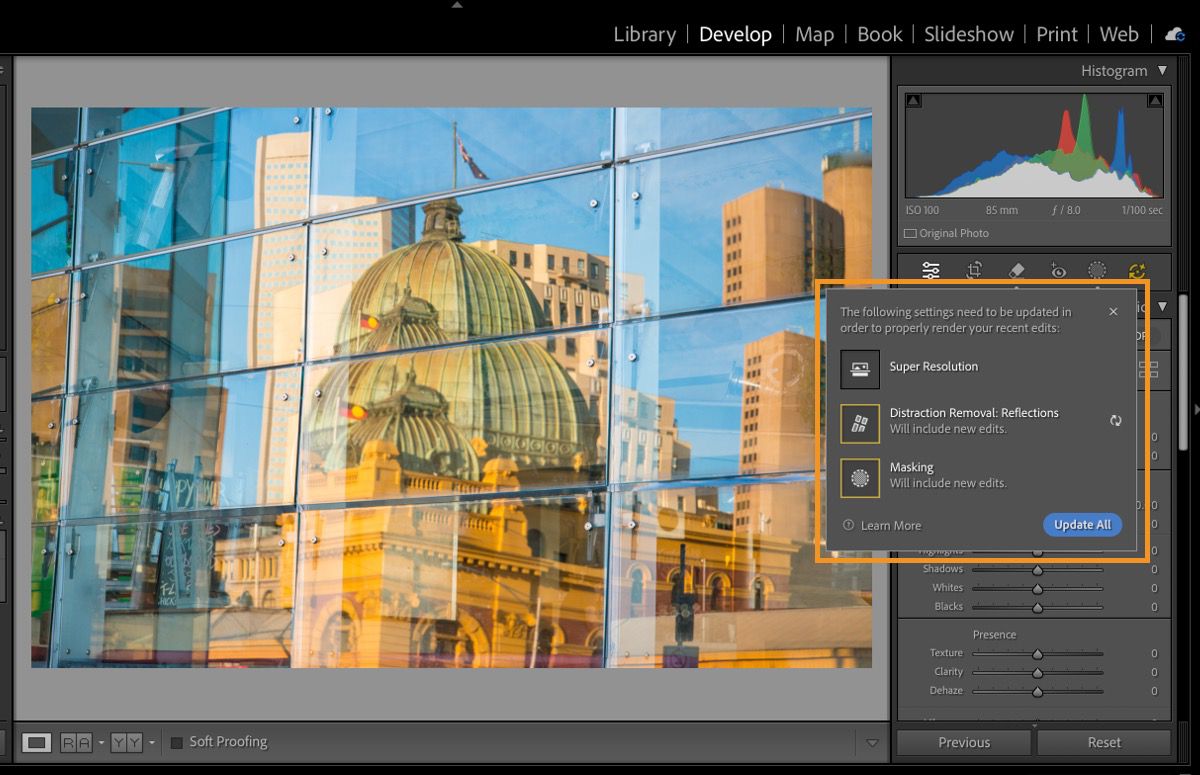Toggle histogram shadow clipping indicator

point(914,100)
